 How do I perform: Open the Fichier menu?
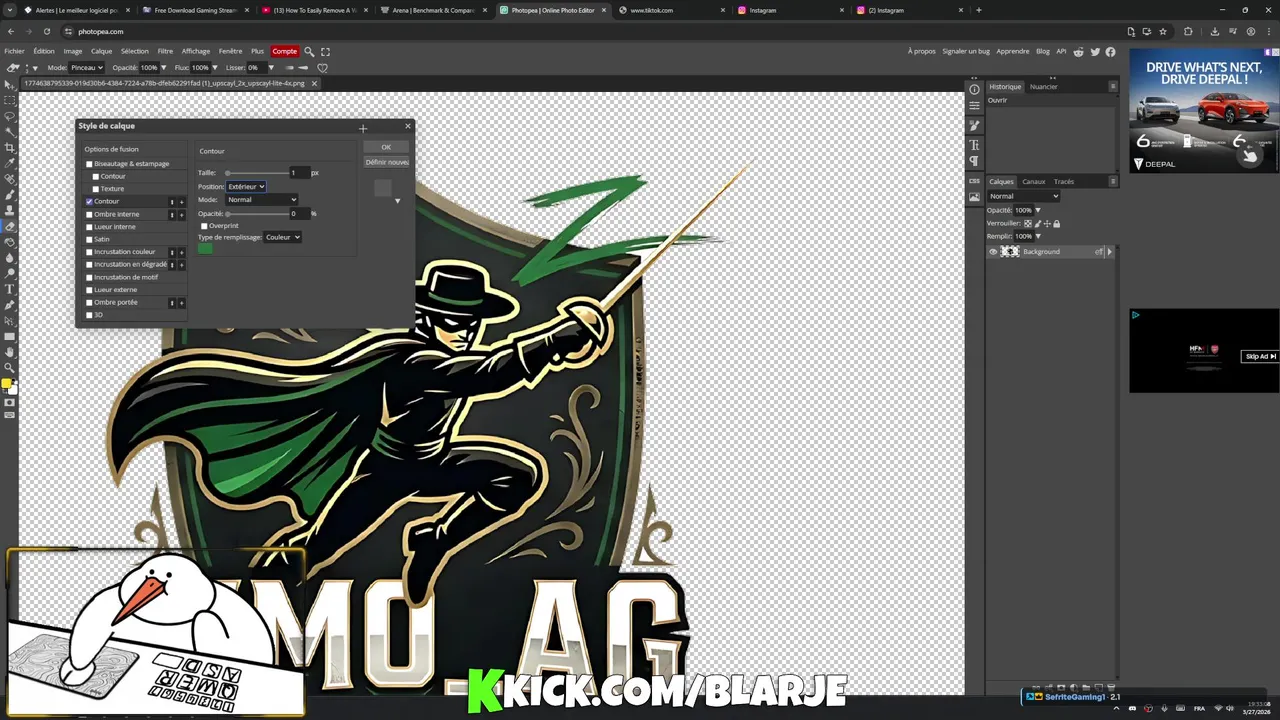point(14,51)
